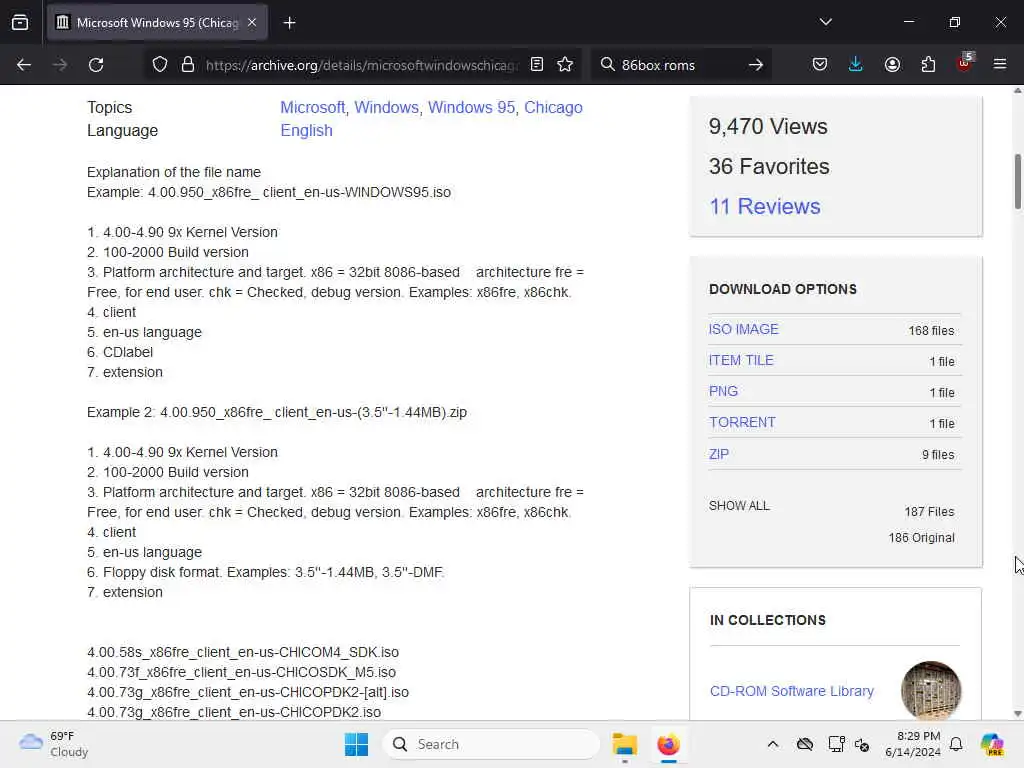
Task: Click the 4.00.73f CHICOSDK_M5.iso filename text
Action: coord(242,672)
